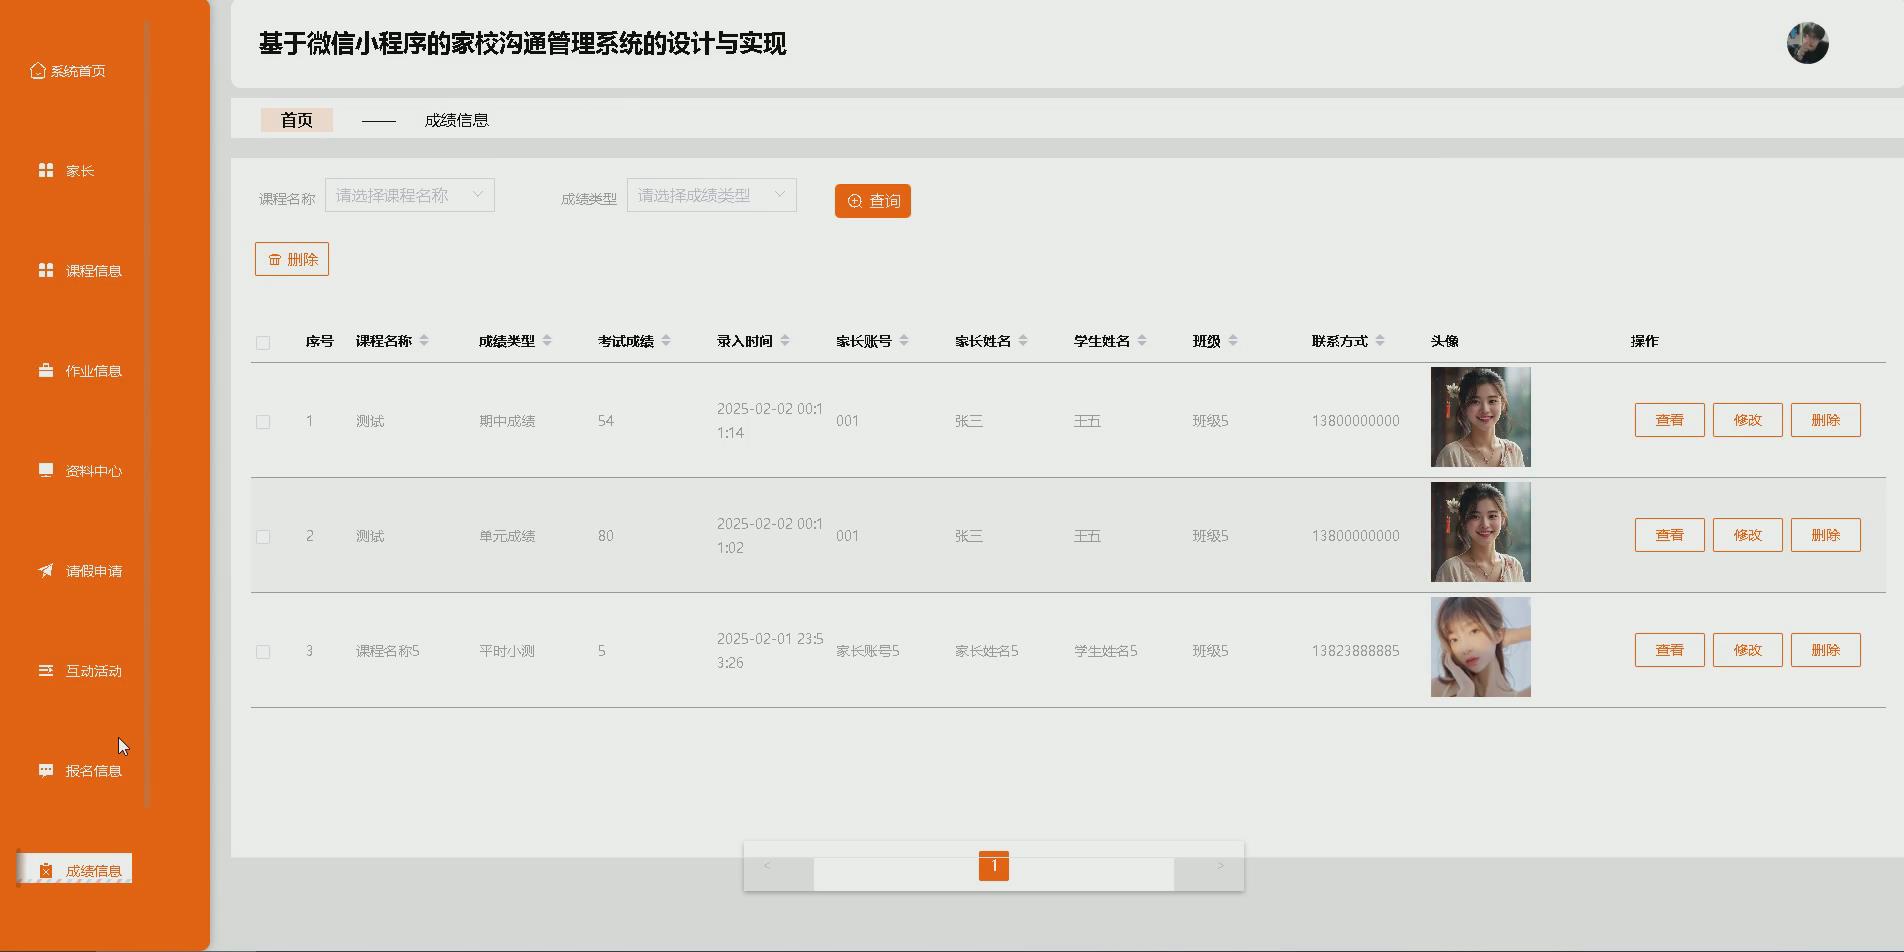1904x952 pixels.
Task: Click 删除 for row 1 期中成绩
Action: pos(1826,420)
